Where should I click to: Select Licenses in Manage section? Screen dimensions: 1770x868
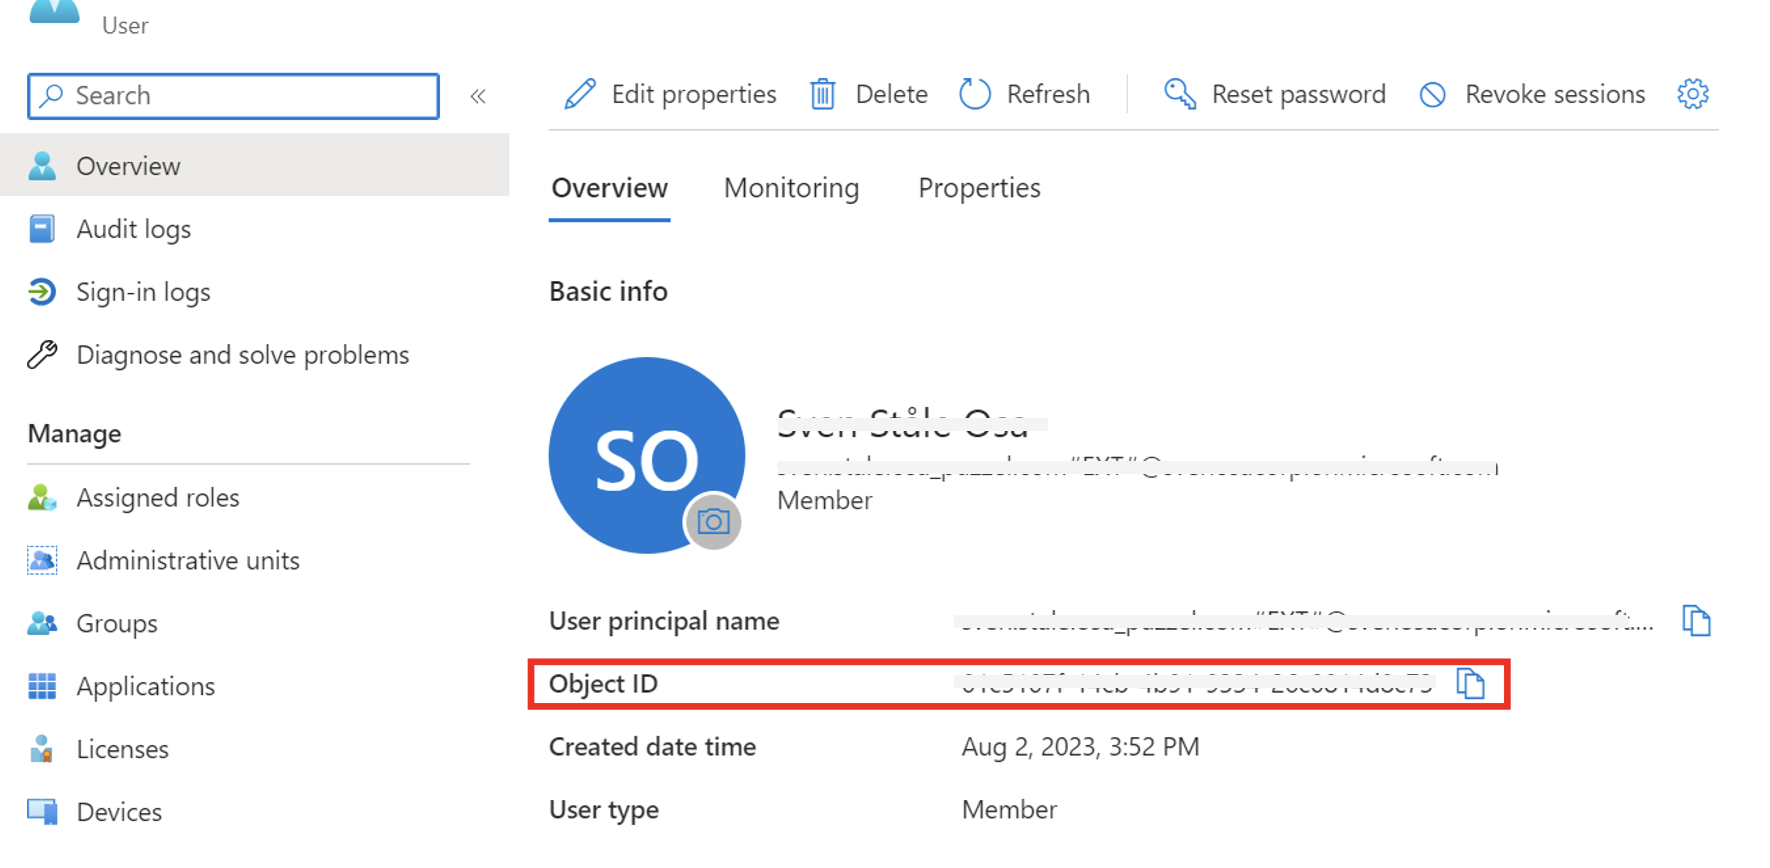122,749
